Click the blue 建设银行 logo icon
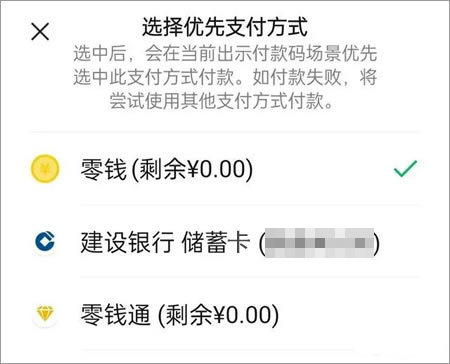450x364 pixels. coord(45,241)
